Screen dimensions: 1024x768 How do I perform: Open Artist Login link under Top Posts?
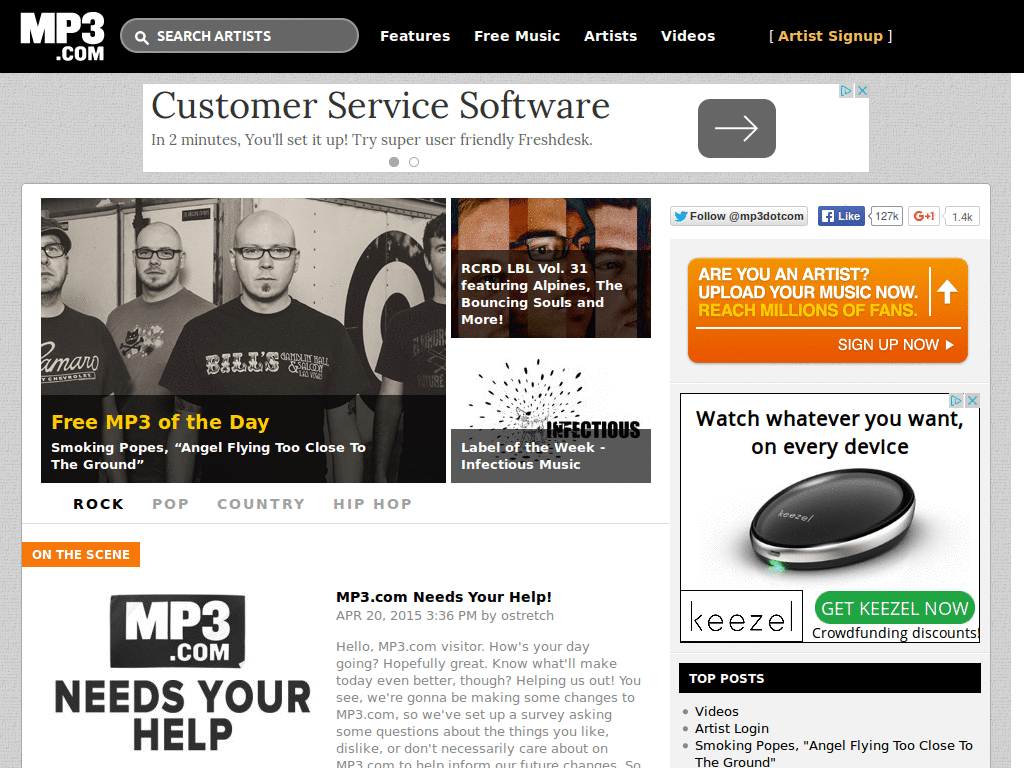pos(731,728)
